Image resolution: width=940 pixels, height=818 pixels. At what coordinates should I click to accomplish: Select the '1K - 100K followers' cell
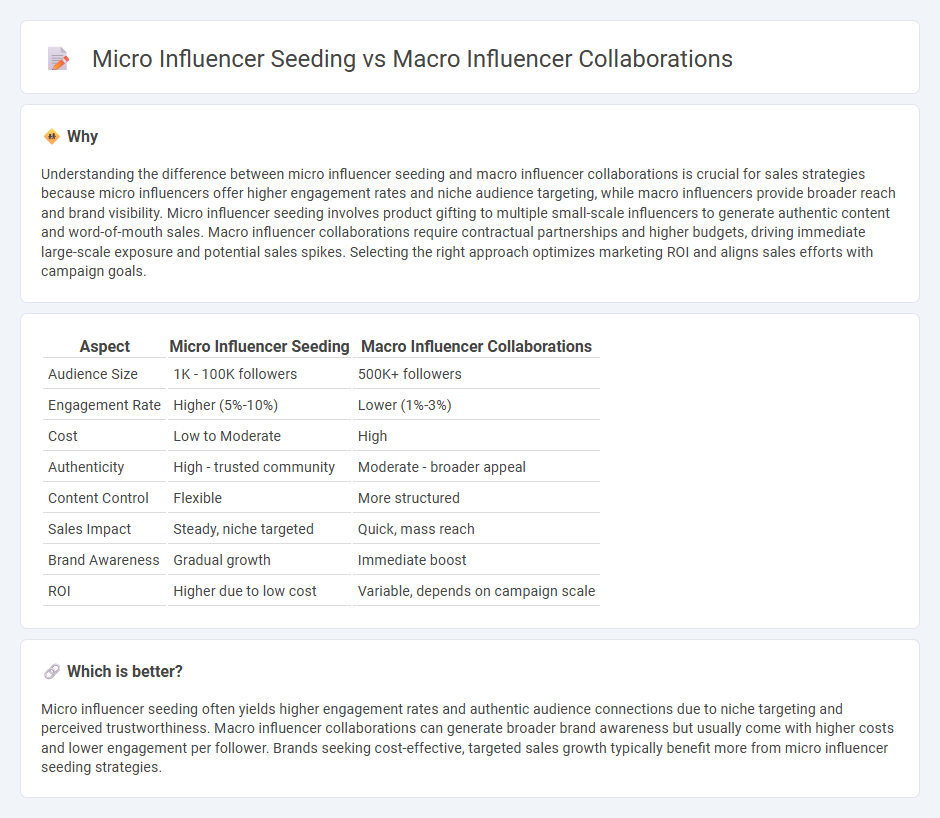click(235, 374)
